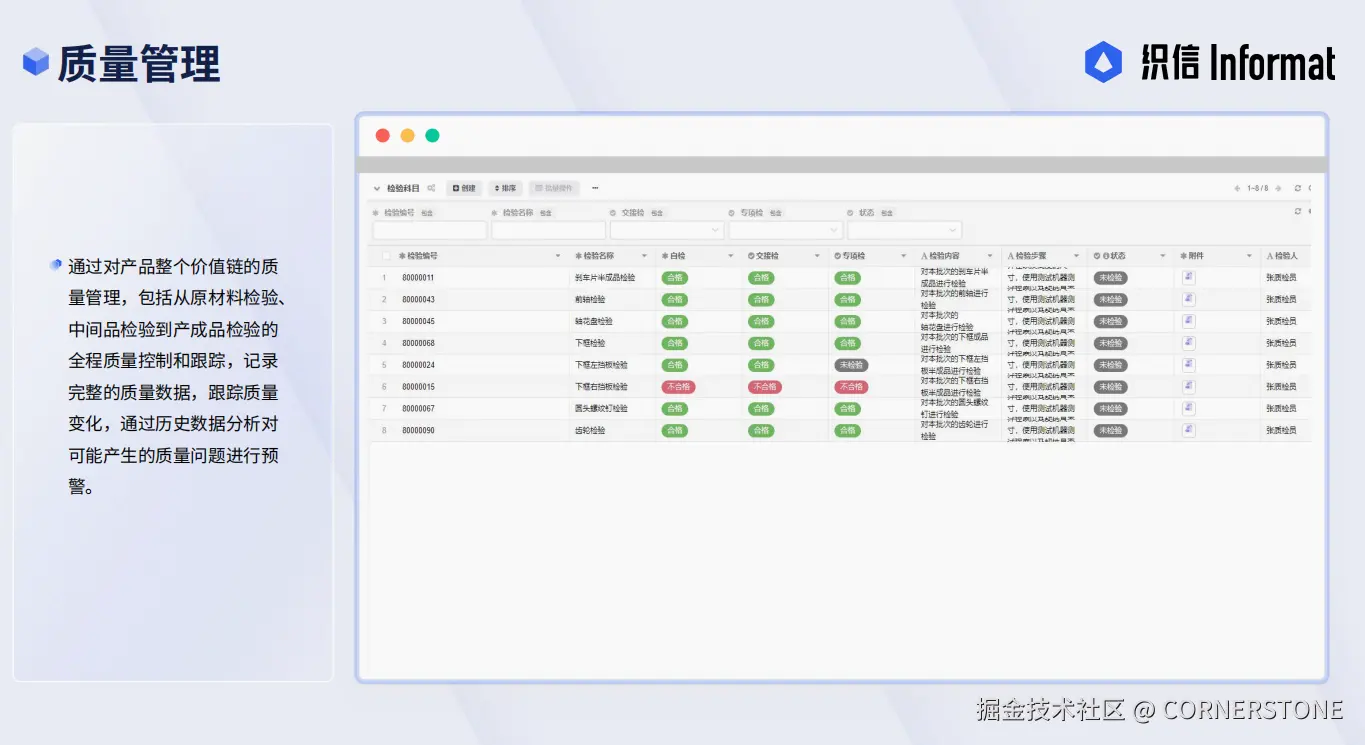Click the yellow window dot

point(407,136)
